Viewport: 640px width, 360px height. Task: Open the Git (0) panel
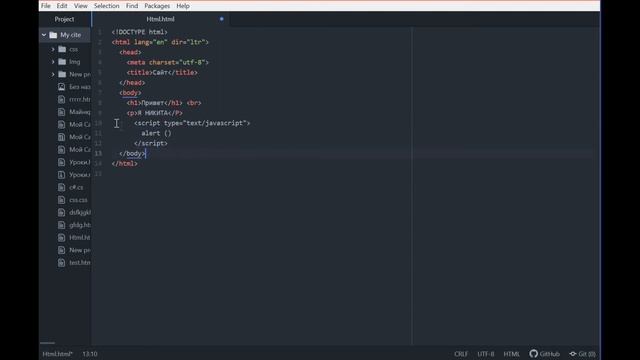point(582,354)
